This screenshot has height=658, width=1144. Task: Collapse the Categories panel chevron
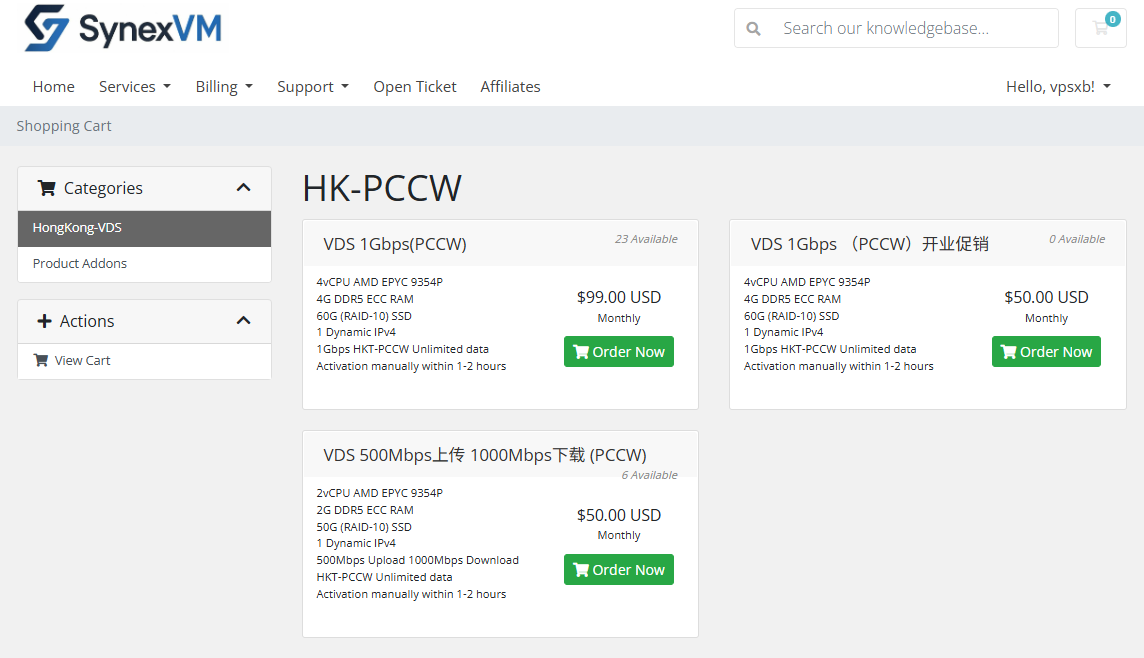click(244, 188)
